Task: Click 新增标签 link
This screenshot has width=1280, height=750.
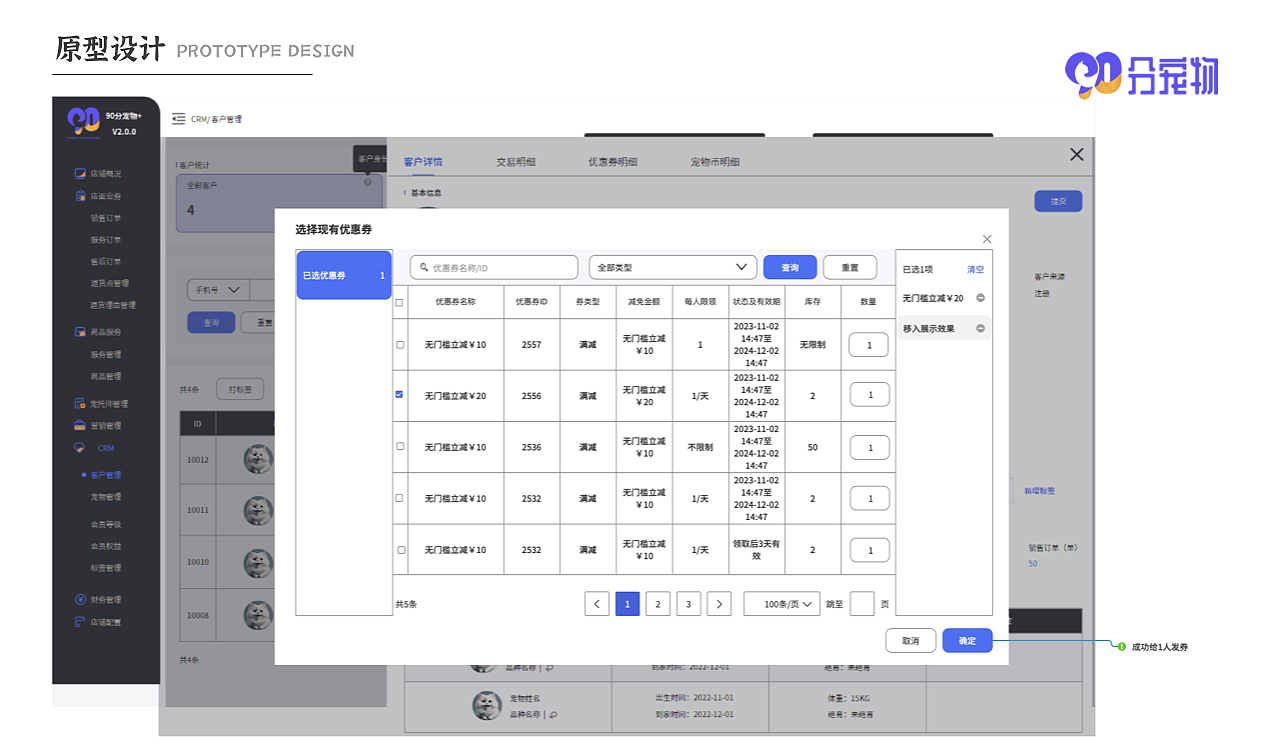Action: tap(1039, 491)
